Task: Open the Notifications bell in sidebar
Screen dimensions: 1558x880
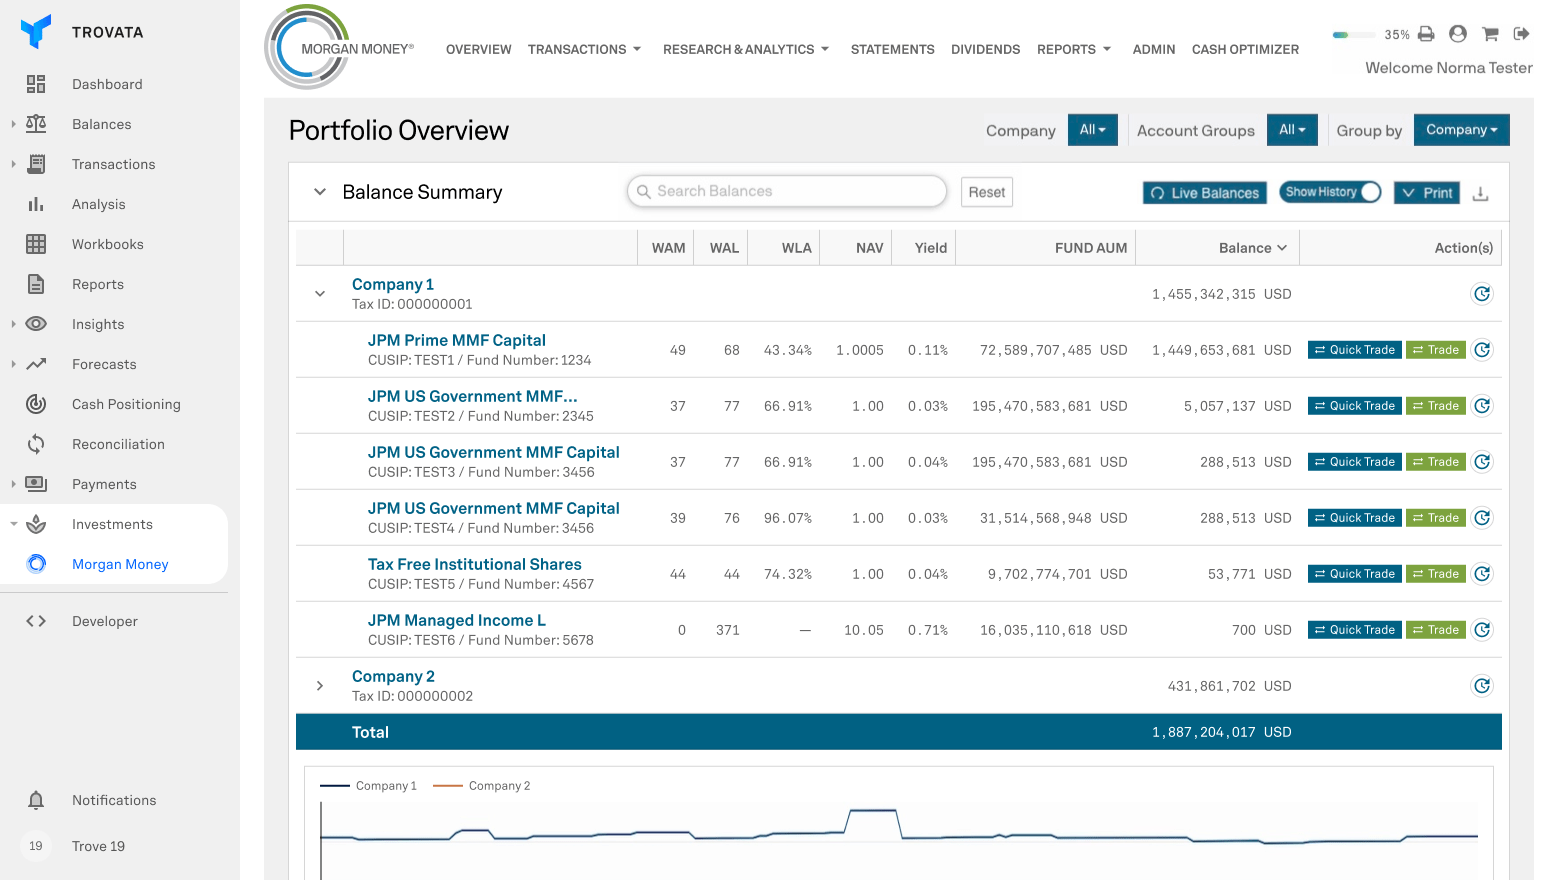Action: (x=36, y=800)
